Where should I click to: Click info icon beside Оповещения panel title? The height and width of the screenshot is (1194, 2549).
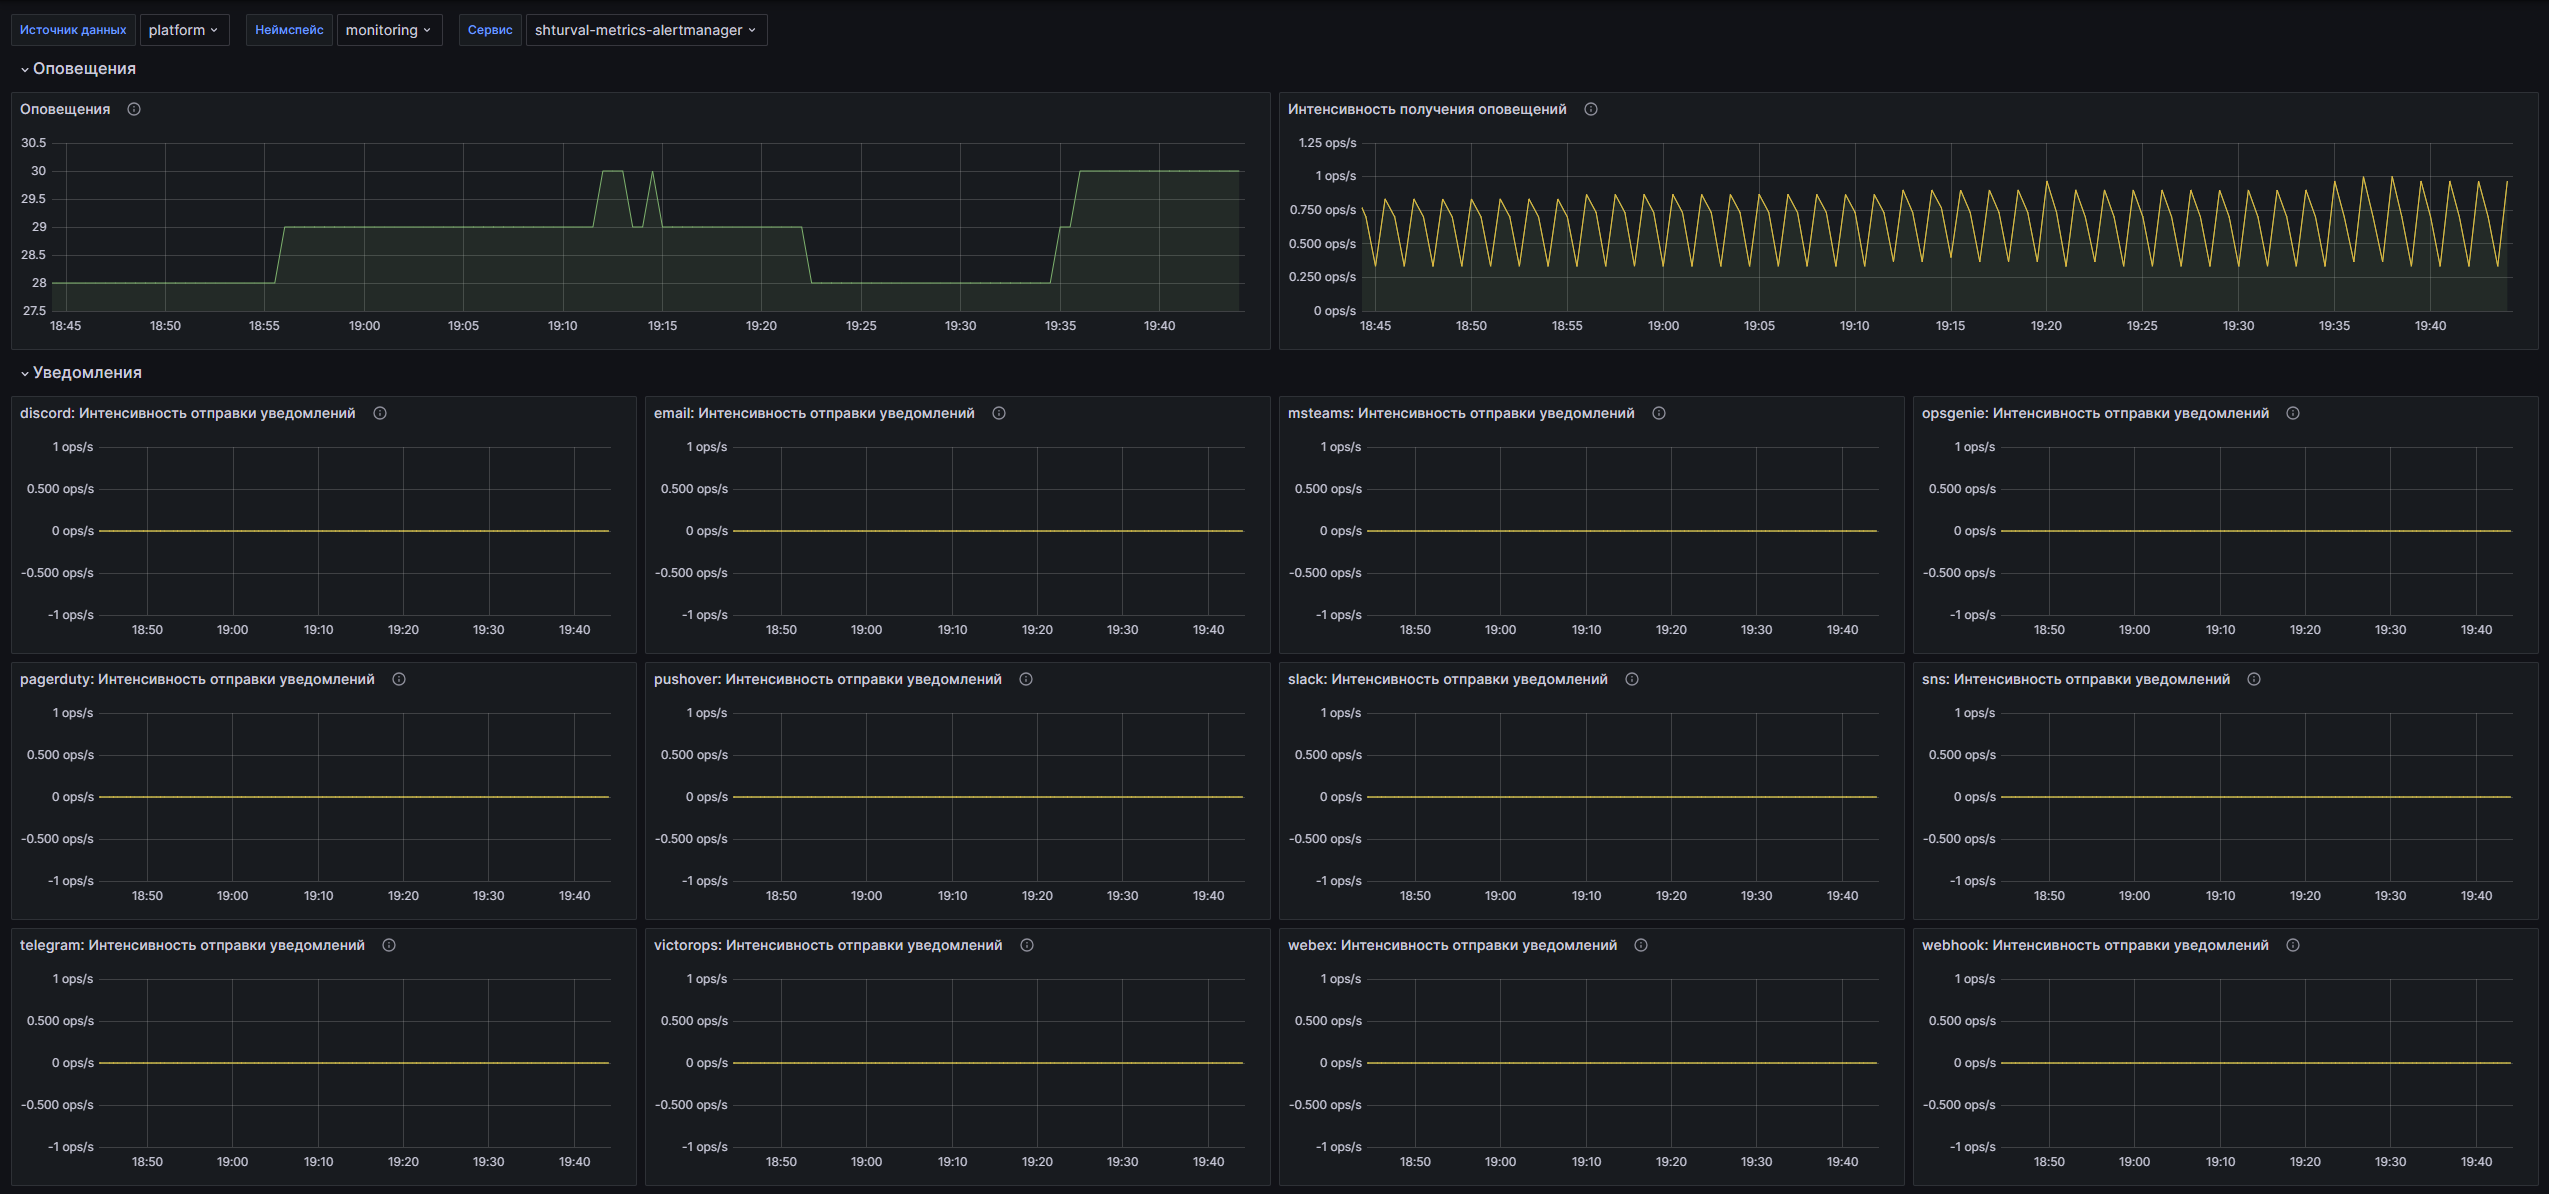point(134,109)
